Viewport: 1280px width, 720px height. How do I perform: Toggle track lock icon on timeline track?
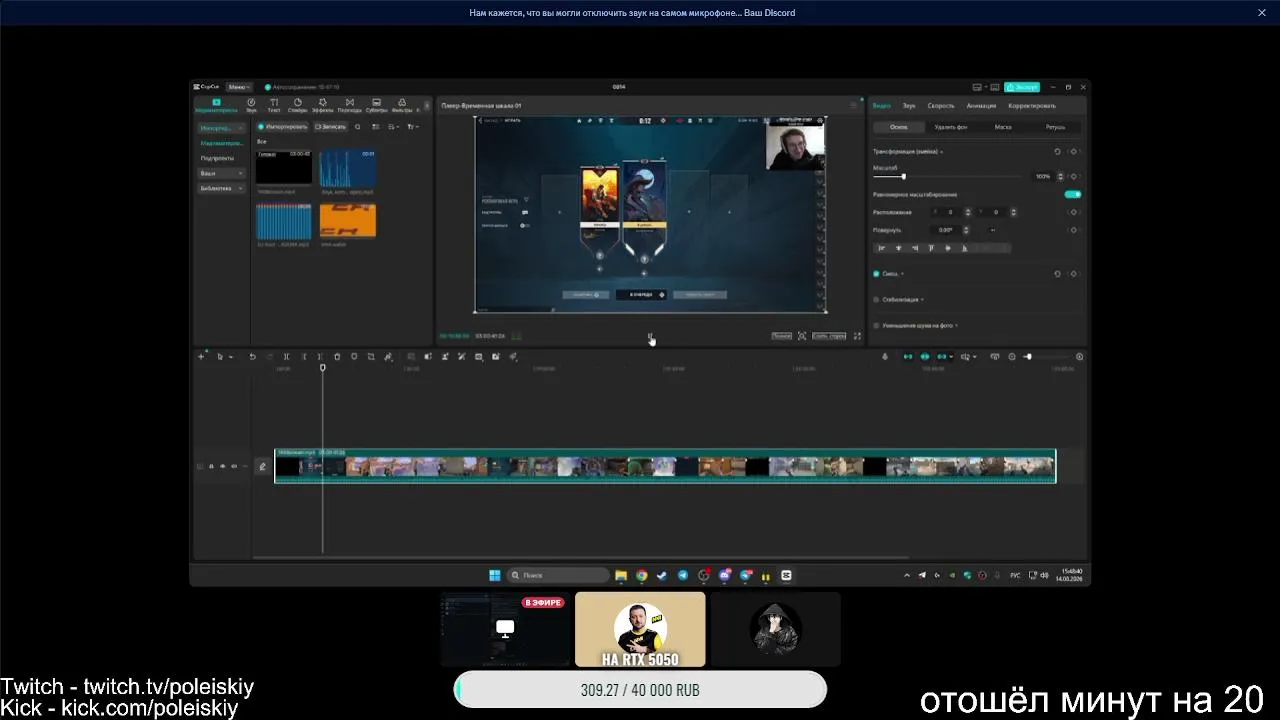click(x=211, y=466)
